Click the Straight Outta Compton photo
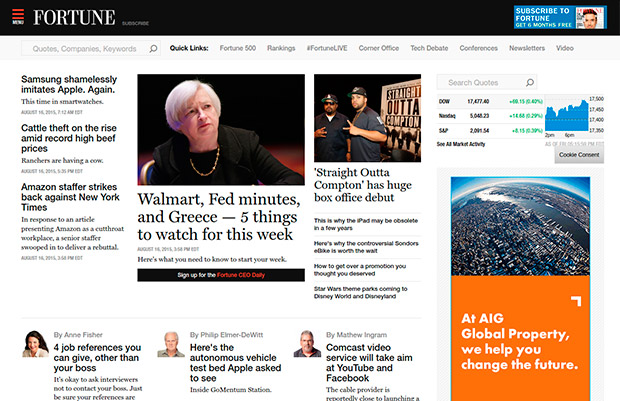Screen dimensions: 620x401 coord(367,118)
